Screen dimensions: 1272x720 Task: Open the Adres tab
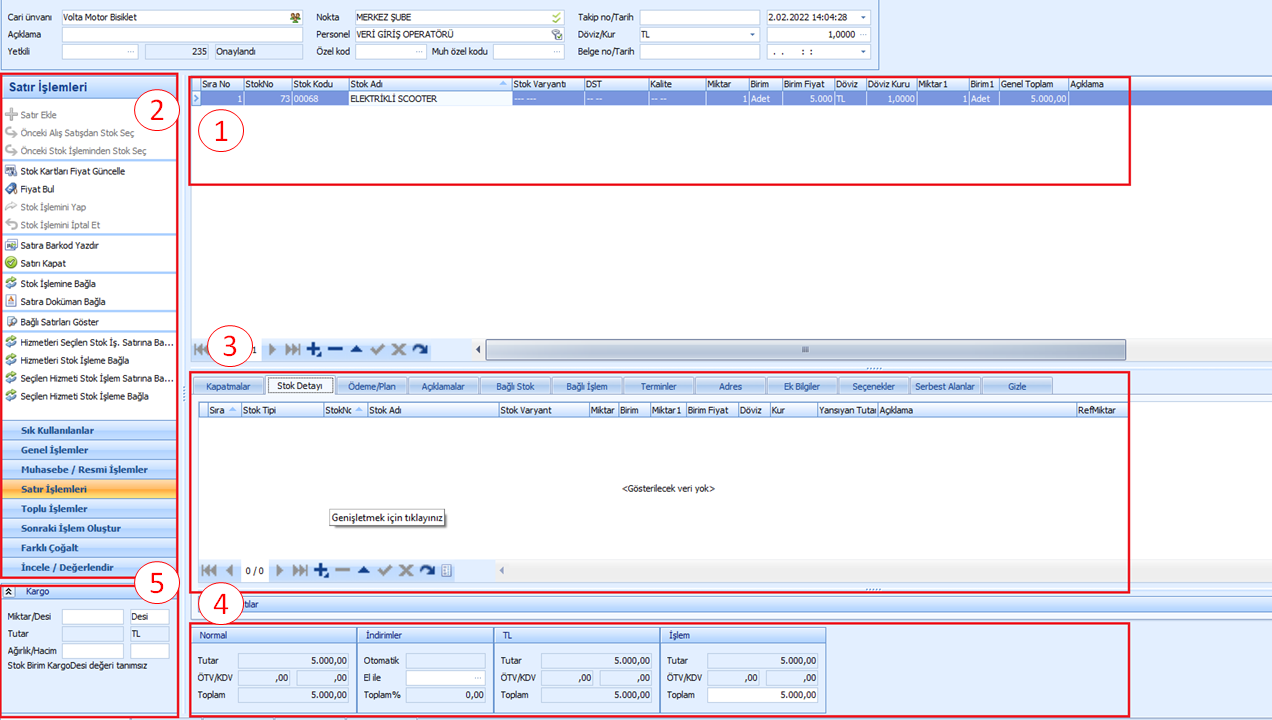[730, 386]
